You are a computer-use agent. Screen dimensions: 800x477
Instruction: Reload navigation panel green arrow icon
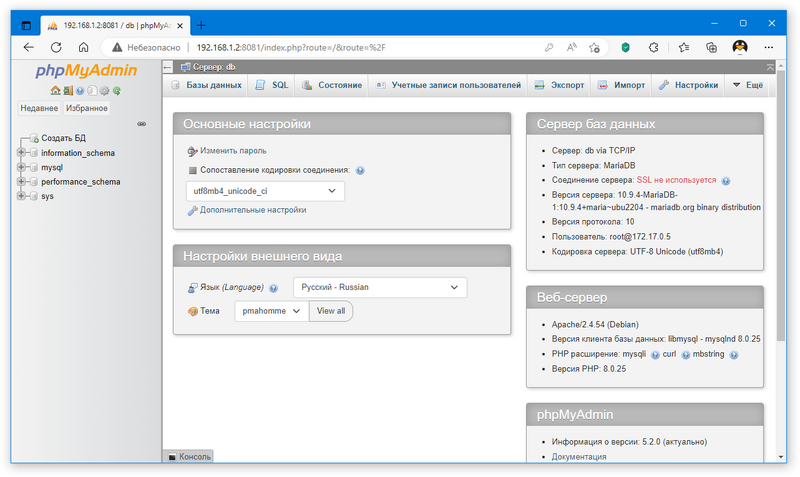(x=117, y=91)
